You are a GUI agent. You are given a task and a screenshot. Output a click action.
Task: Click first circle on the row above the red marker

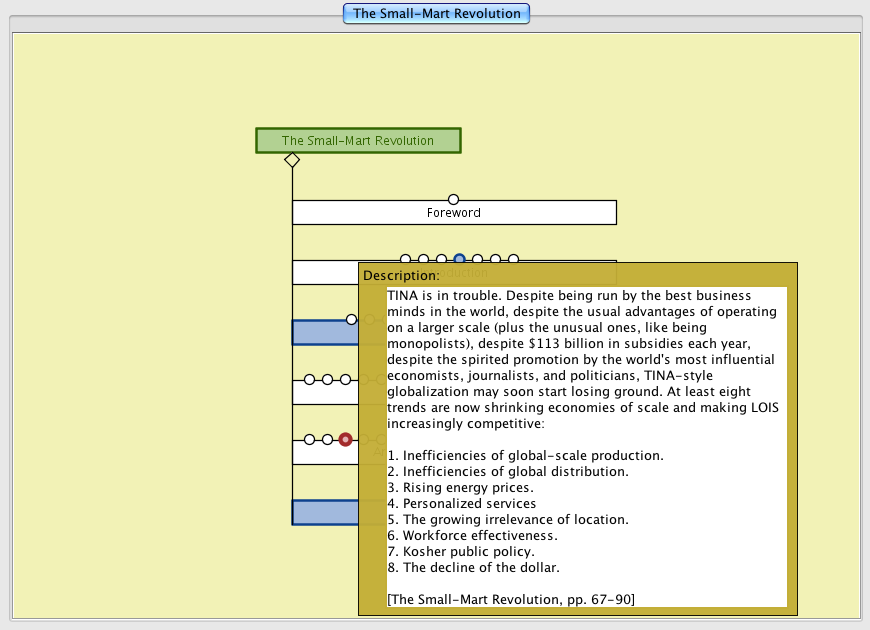tap(309, 379)
